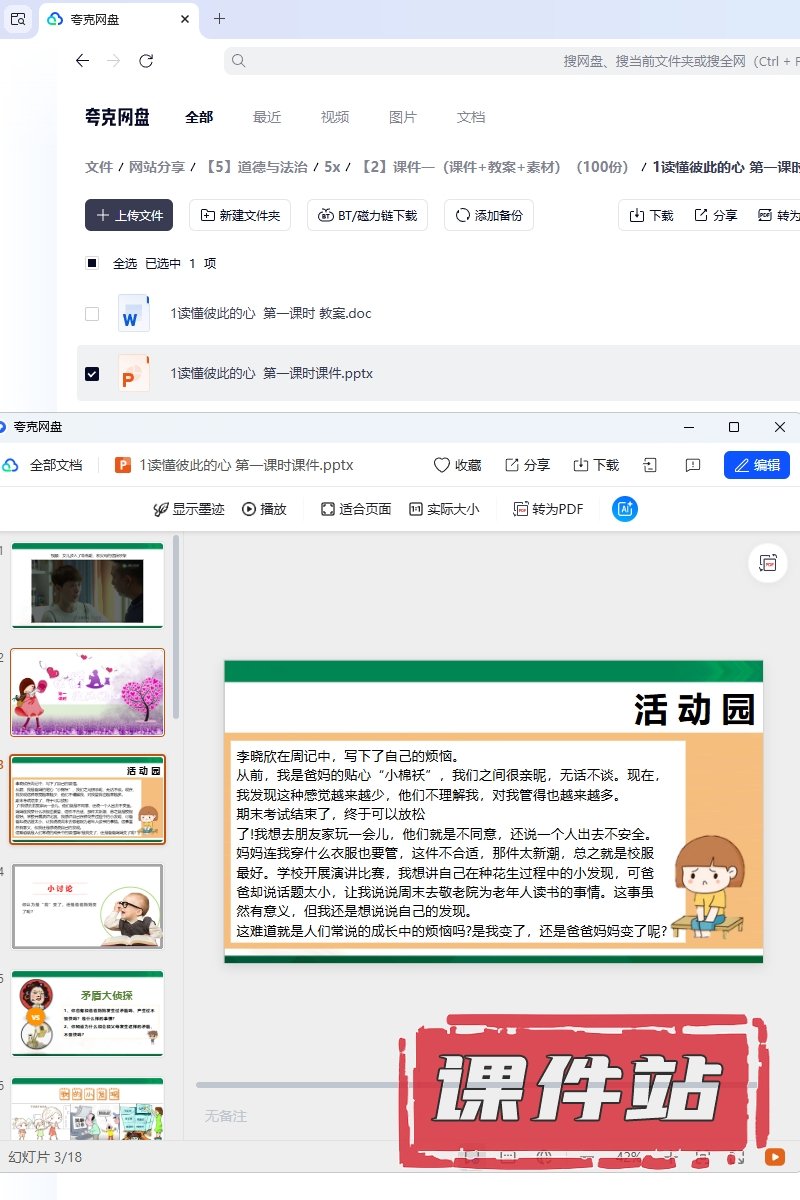The image size is (800, 1200).
Task: Switch to the 视频 tab
Action: (x=335, y=117)
